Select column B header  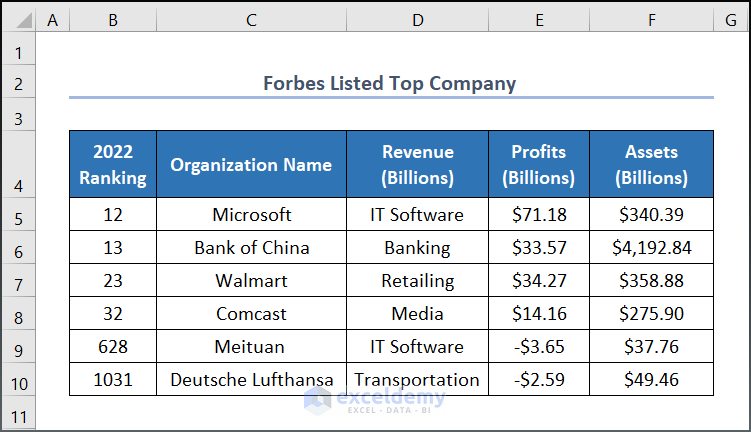pyautogui.click(x=112, y=19)
